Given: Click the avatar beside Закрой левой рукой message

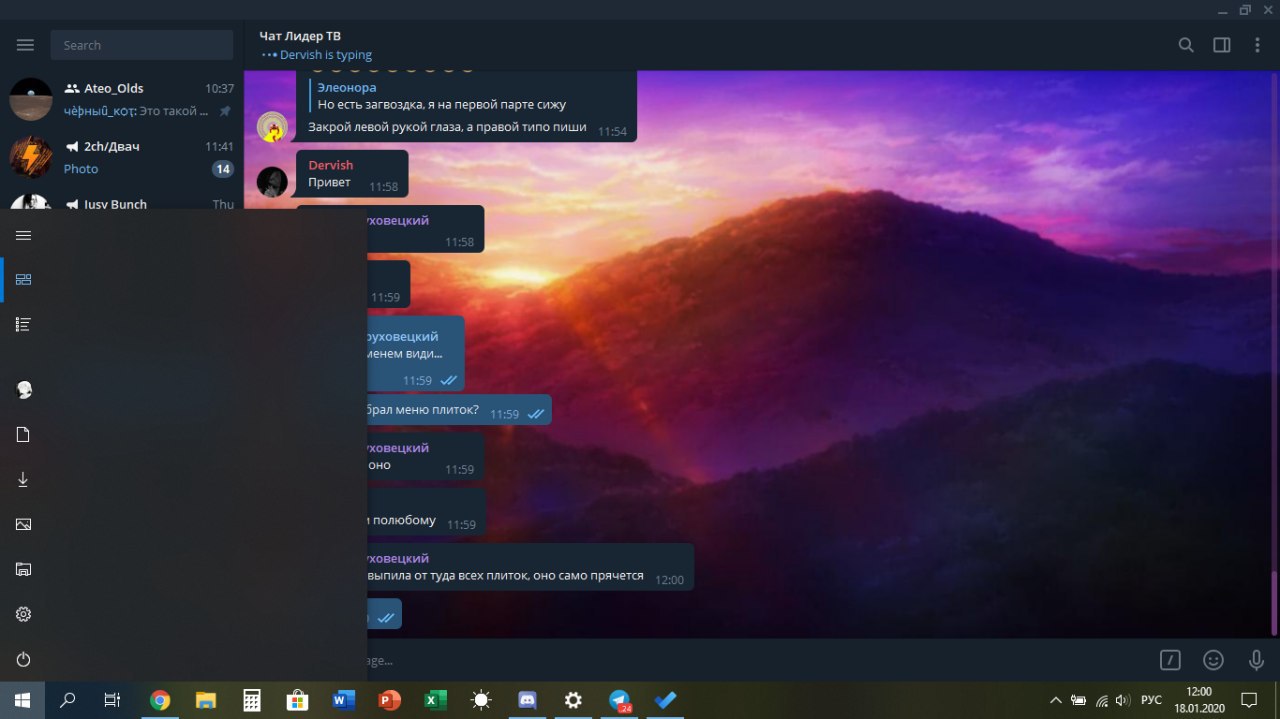Looking at the screenshot, I should 273,127.
